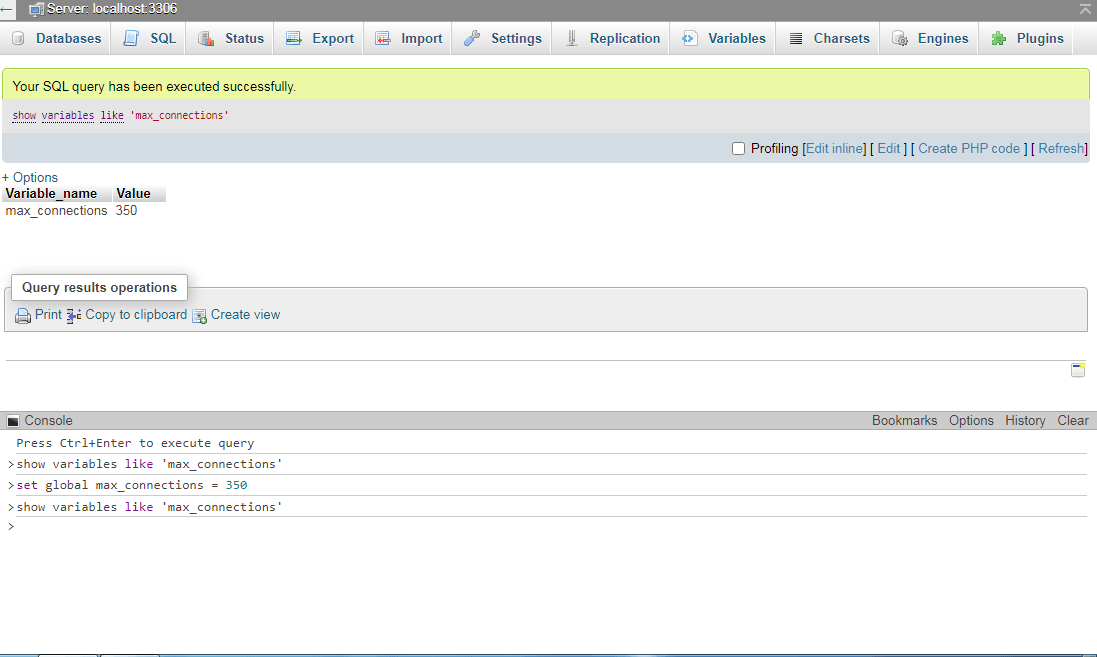Image resolution: width=1097 pixels, height=657 pixels.
Task: Click the Charsets tab icon
Action: [795, 38]
